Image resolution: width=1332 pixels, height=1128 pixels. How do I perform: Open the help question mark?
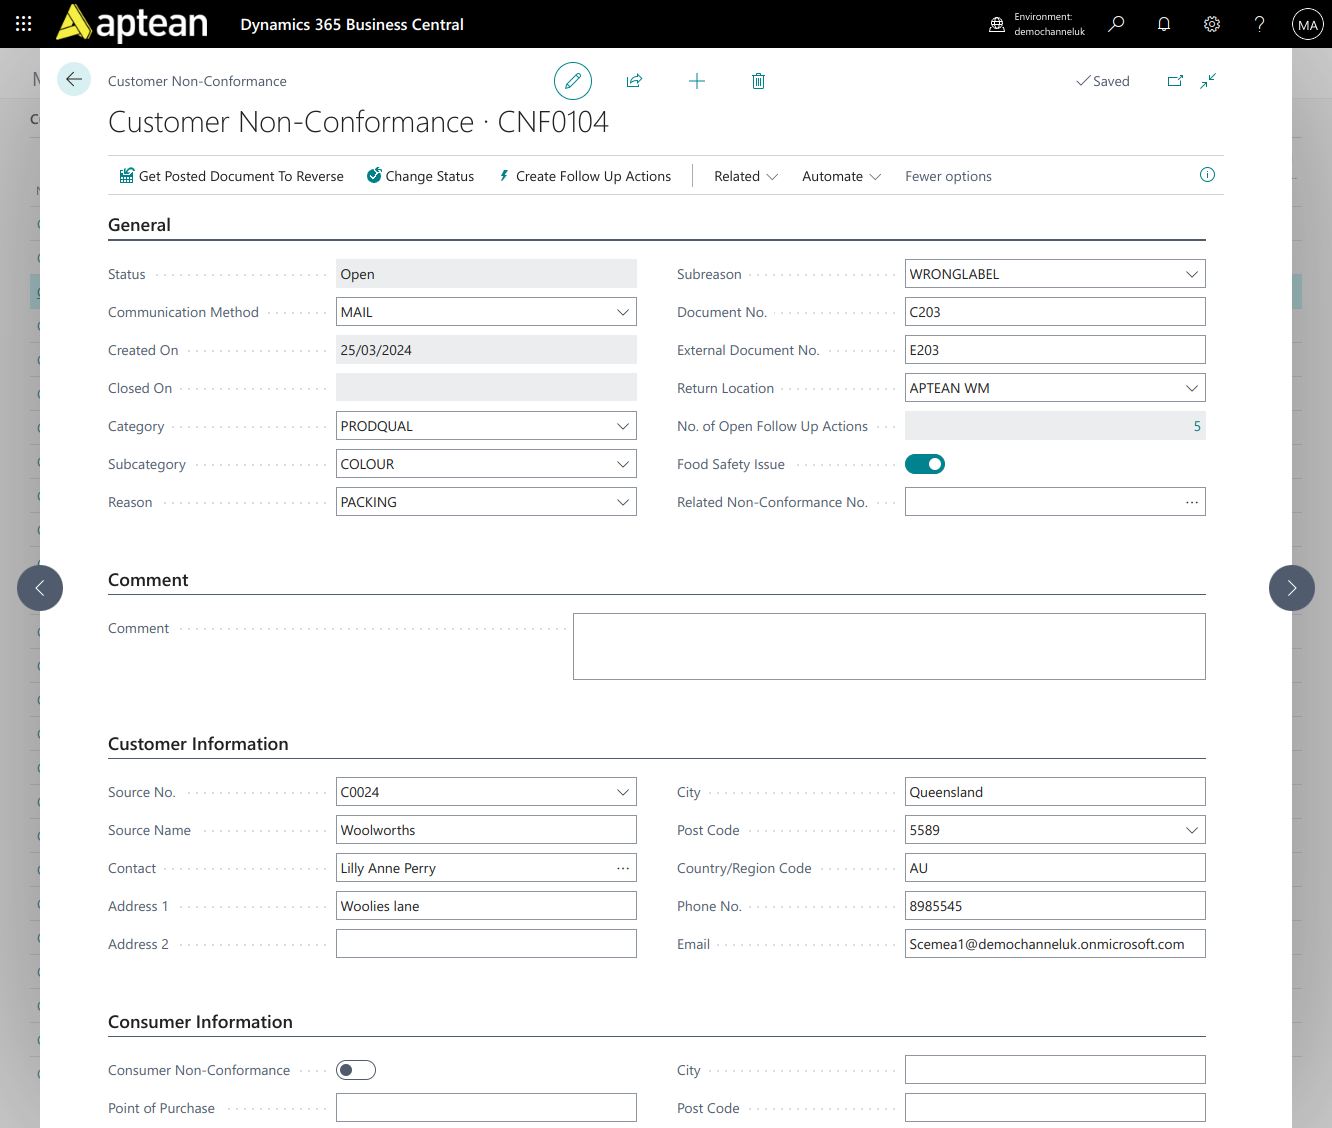pos(1260,24)
